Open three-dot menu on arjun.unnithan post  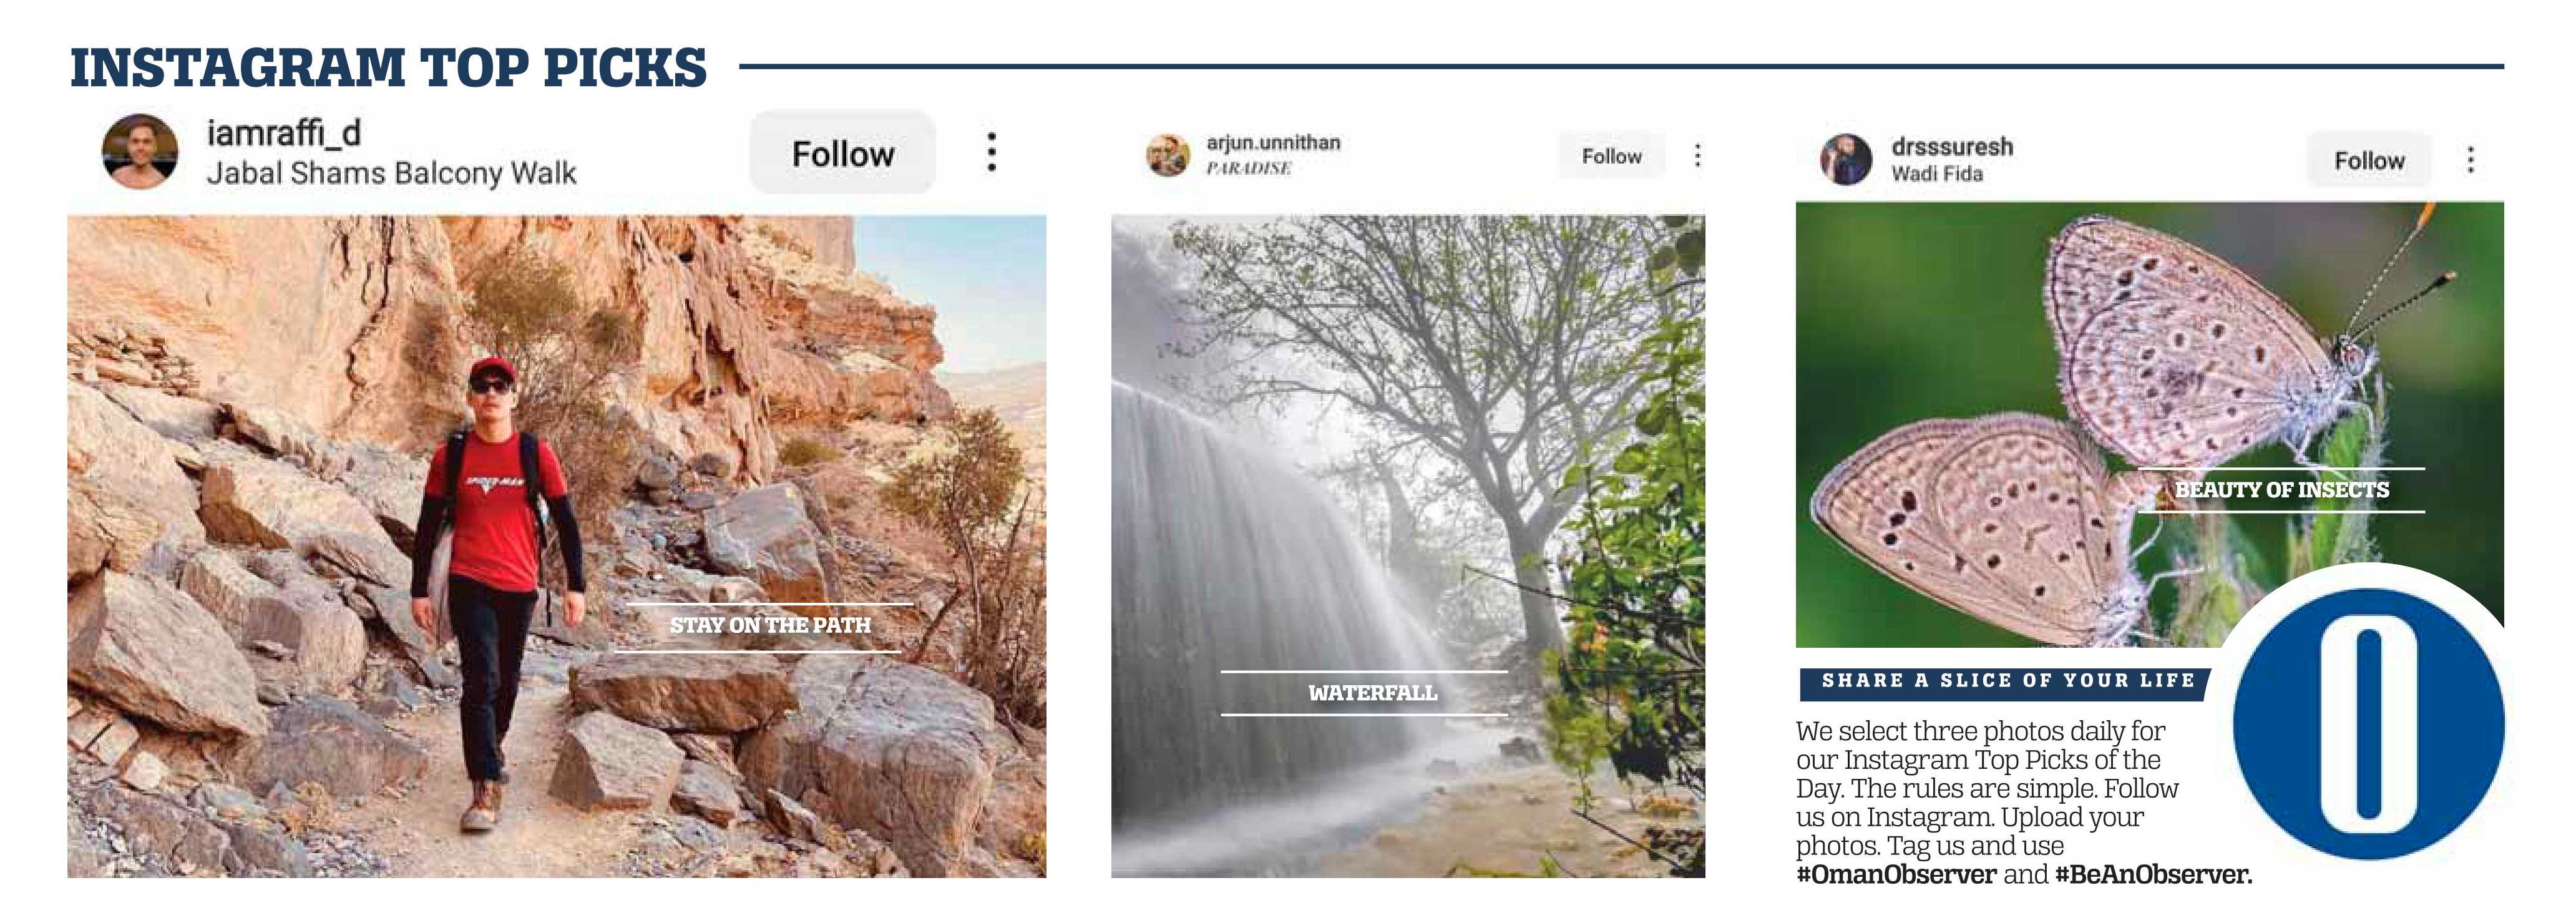[1697, 155]
